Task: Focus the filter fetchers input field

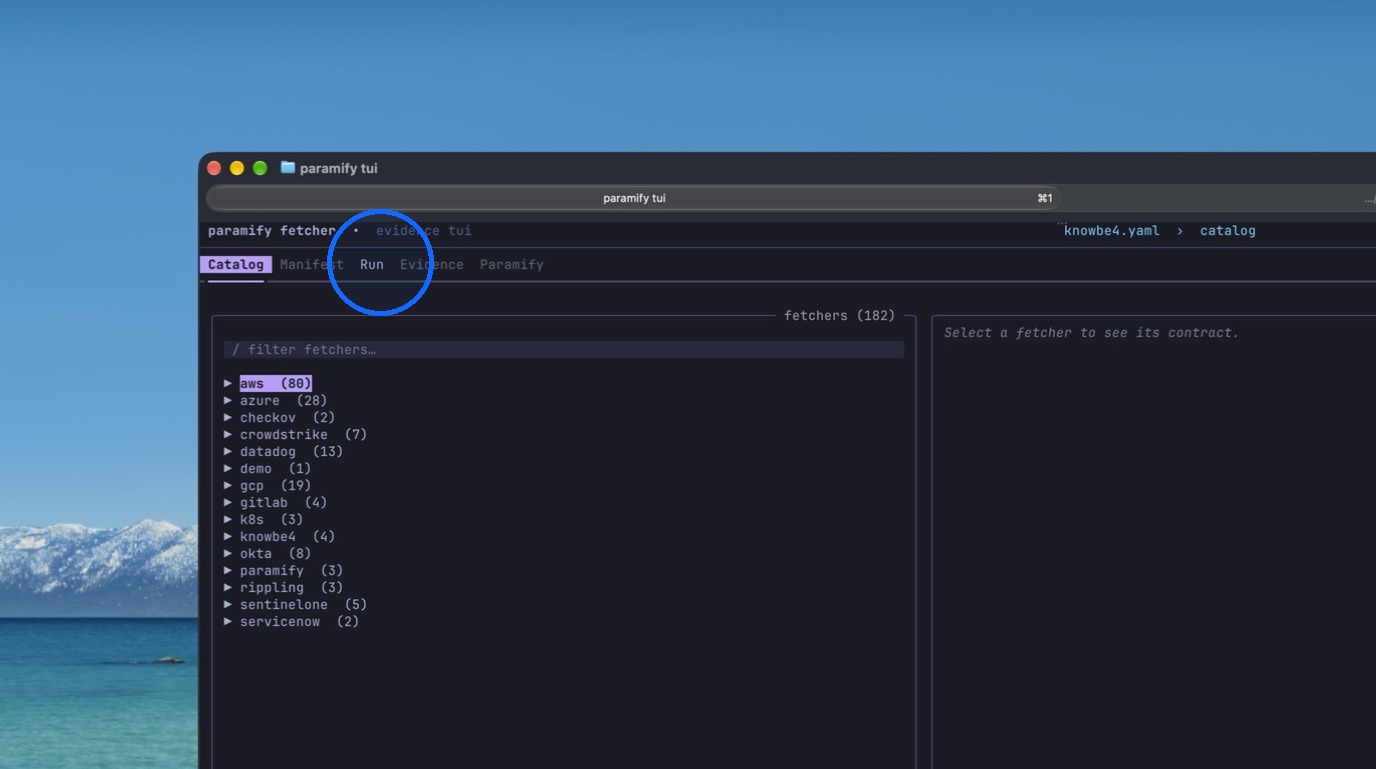Action: tap(564, 350)
